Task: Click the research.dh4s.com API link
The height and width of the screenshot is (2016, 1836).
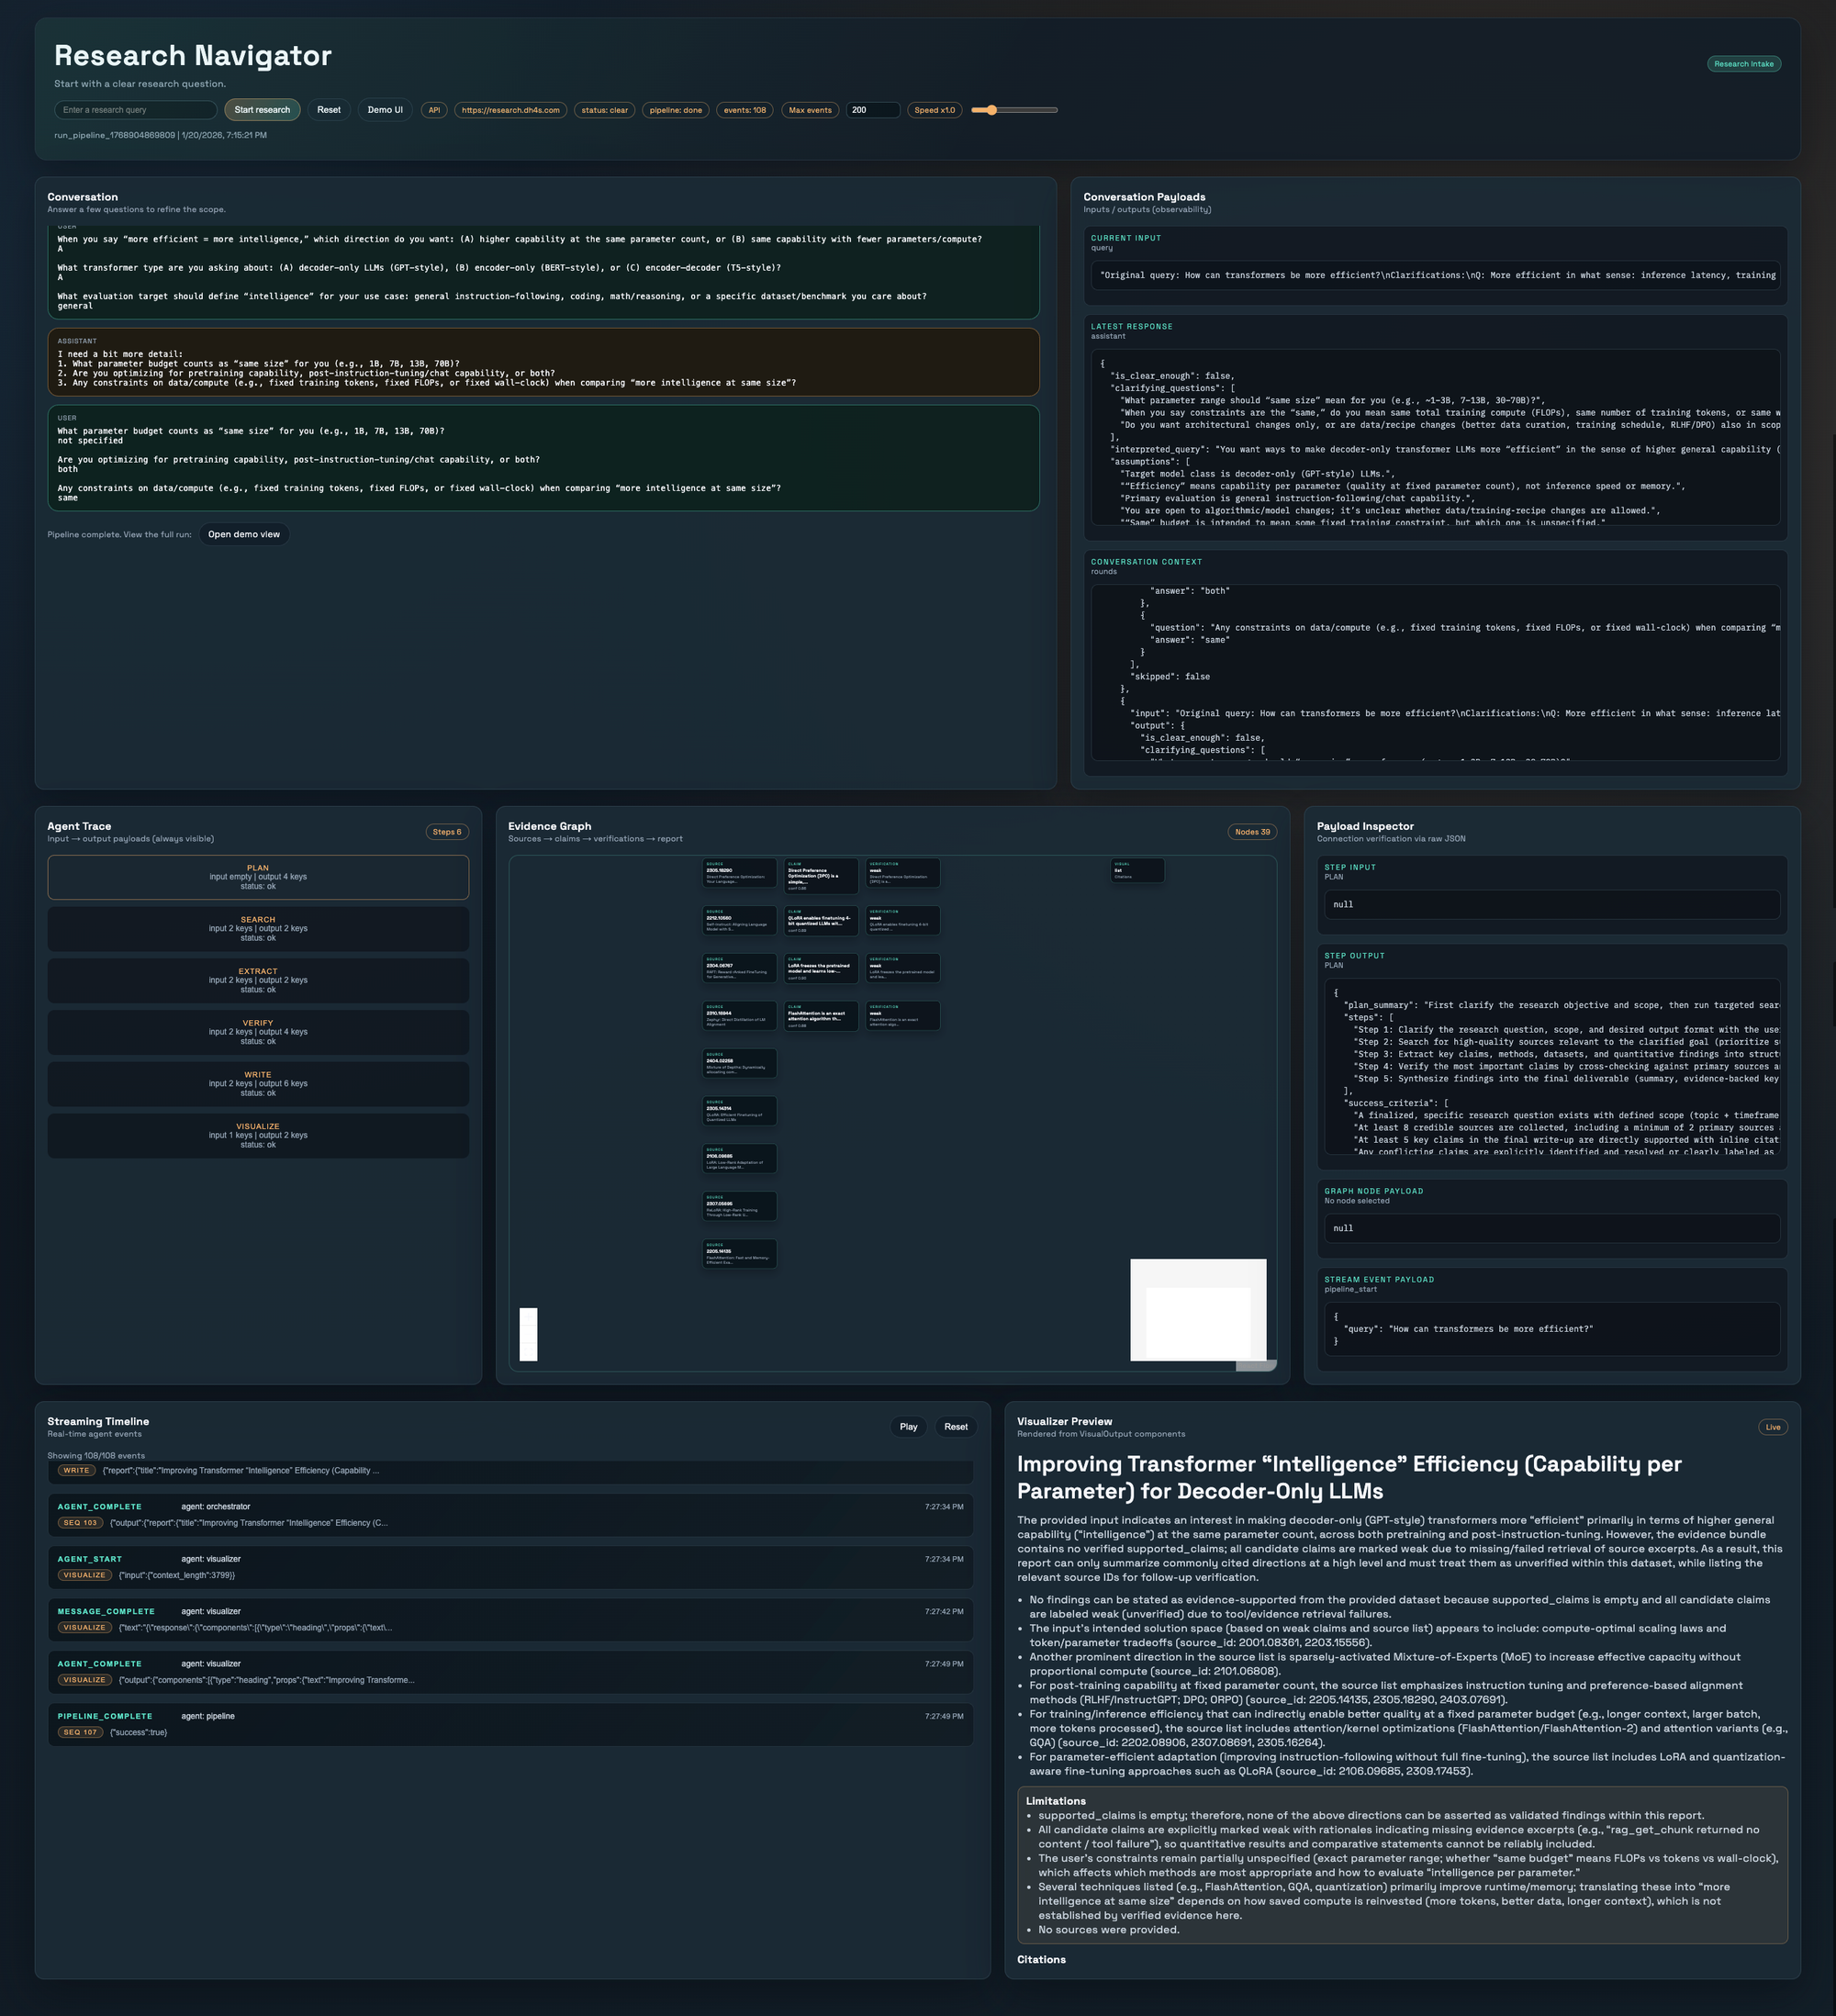Action: 510,110
